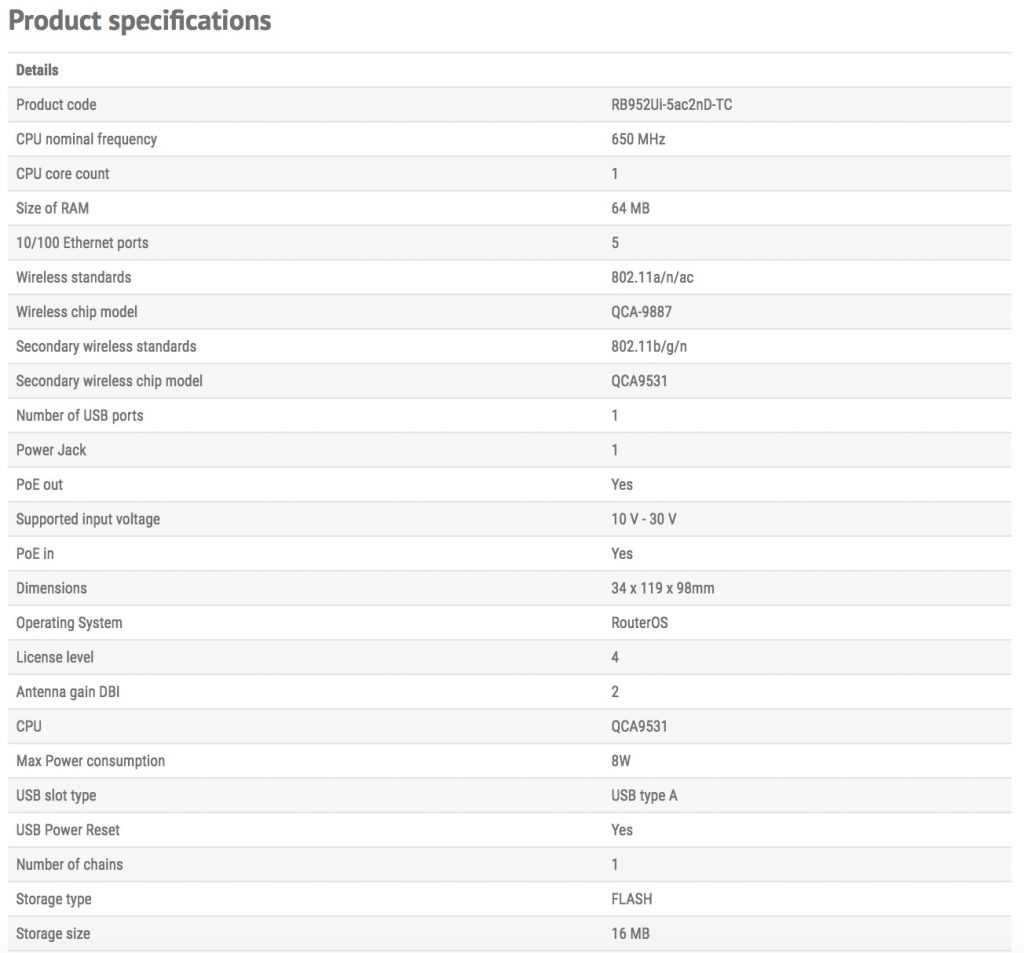The image size is (1024, 953).
Task: Click the Product specifications heading
Action: pos(140,21)
